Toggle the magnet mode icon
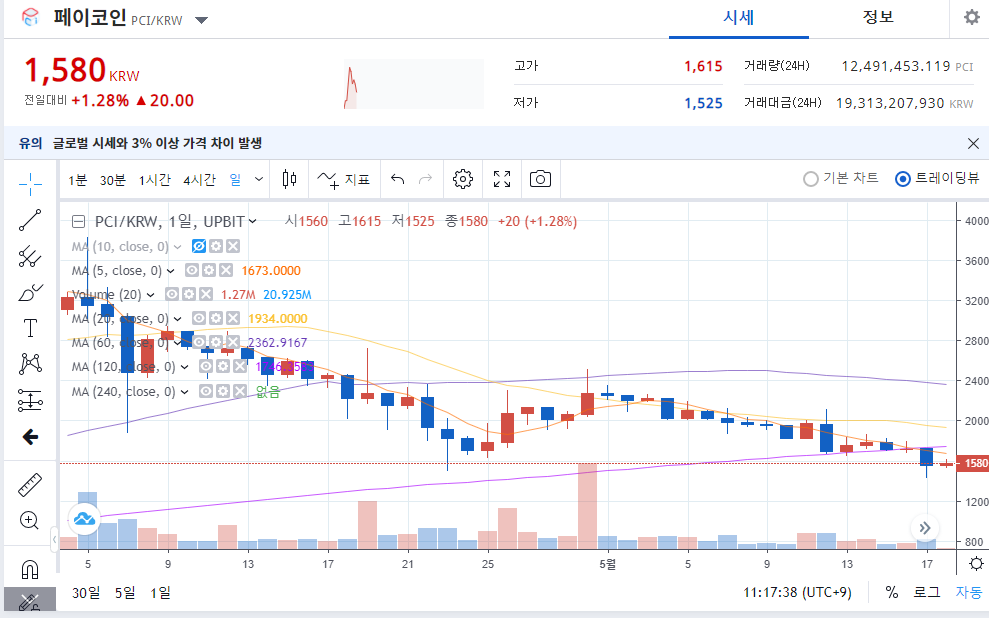 tap(30, 569)
